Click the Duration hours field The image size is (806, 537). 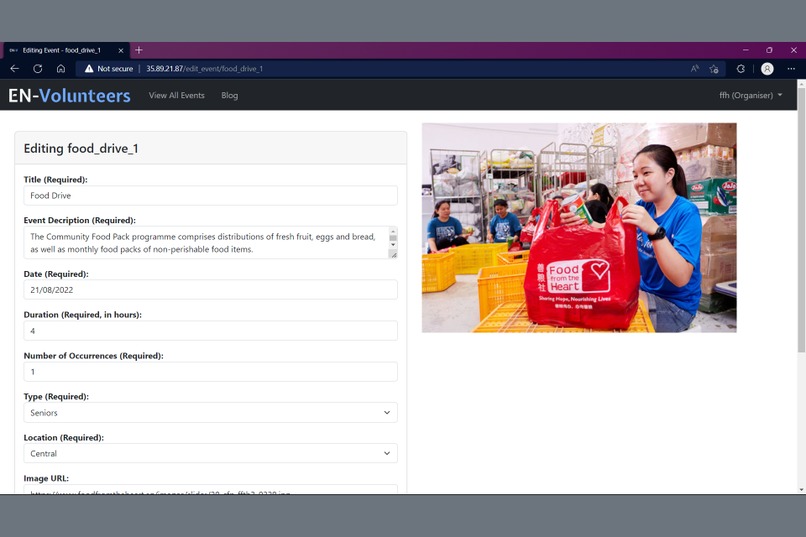click(x=210, y=330)
